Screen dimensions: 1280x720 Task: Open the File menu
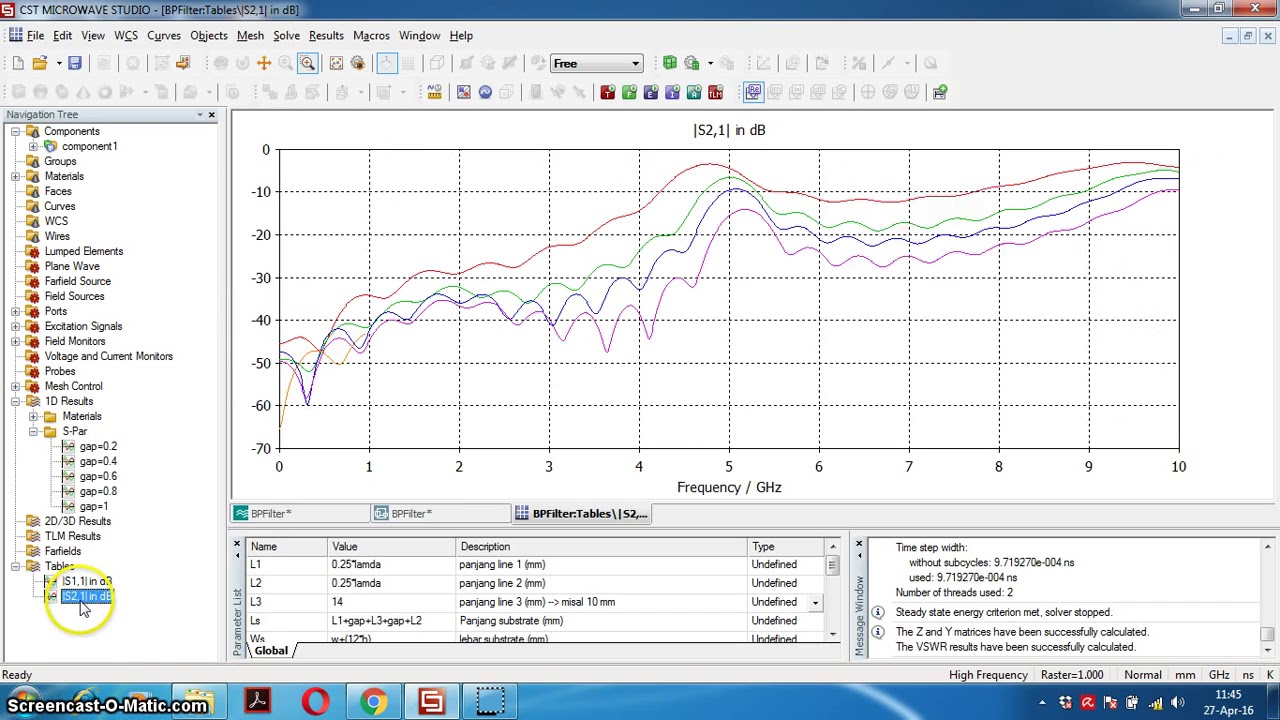pyautogui.click(x=35, y=35)
